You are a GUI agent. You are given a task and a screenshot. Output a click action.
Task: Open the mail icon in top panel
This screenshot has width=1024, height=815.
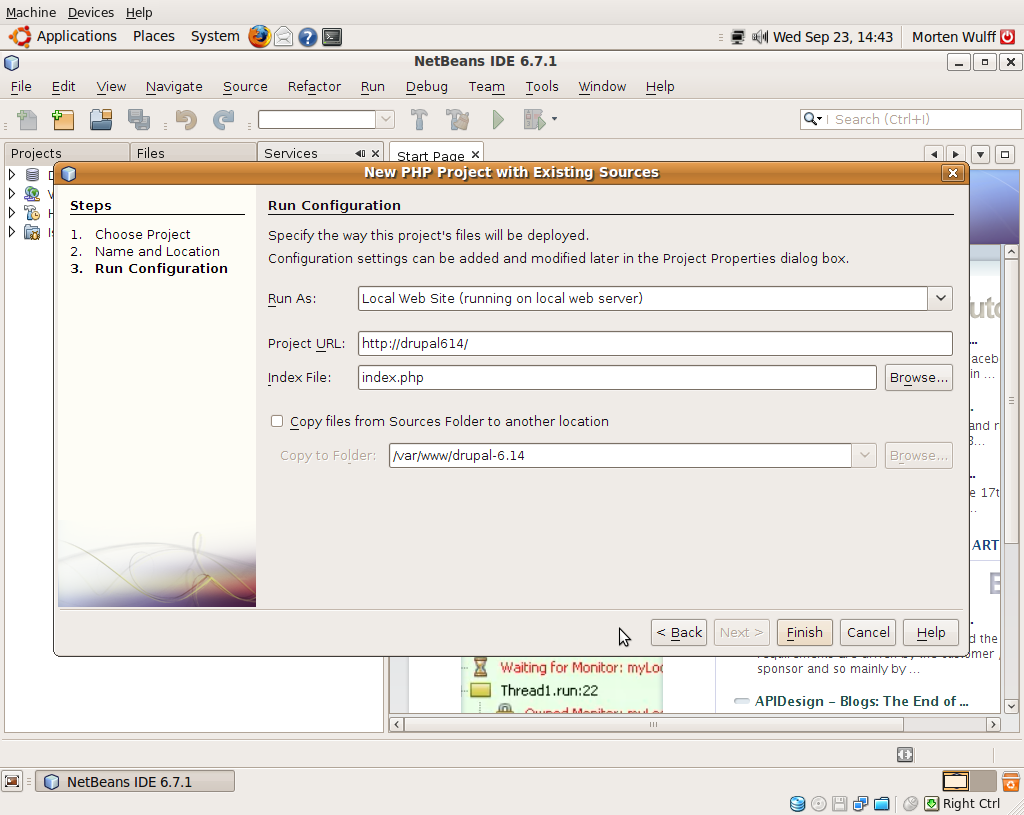[x=283, y=37]
